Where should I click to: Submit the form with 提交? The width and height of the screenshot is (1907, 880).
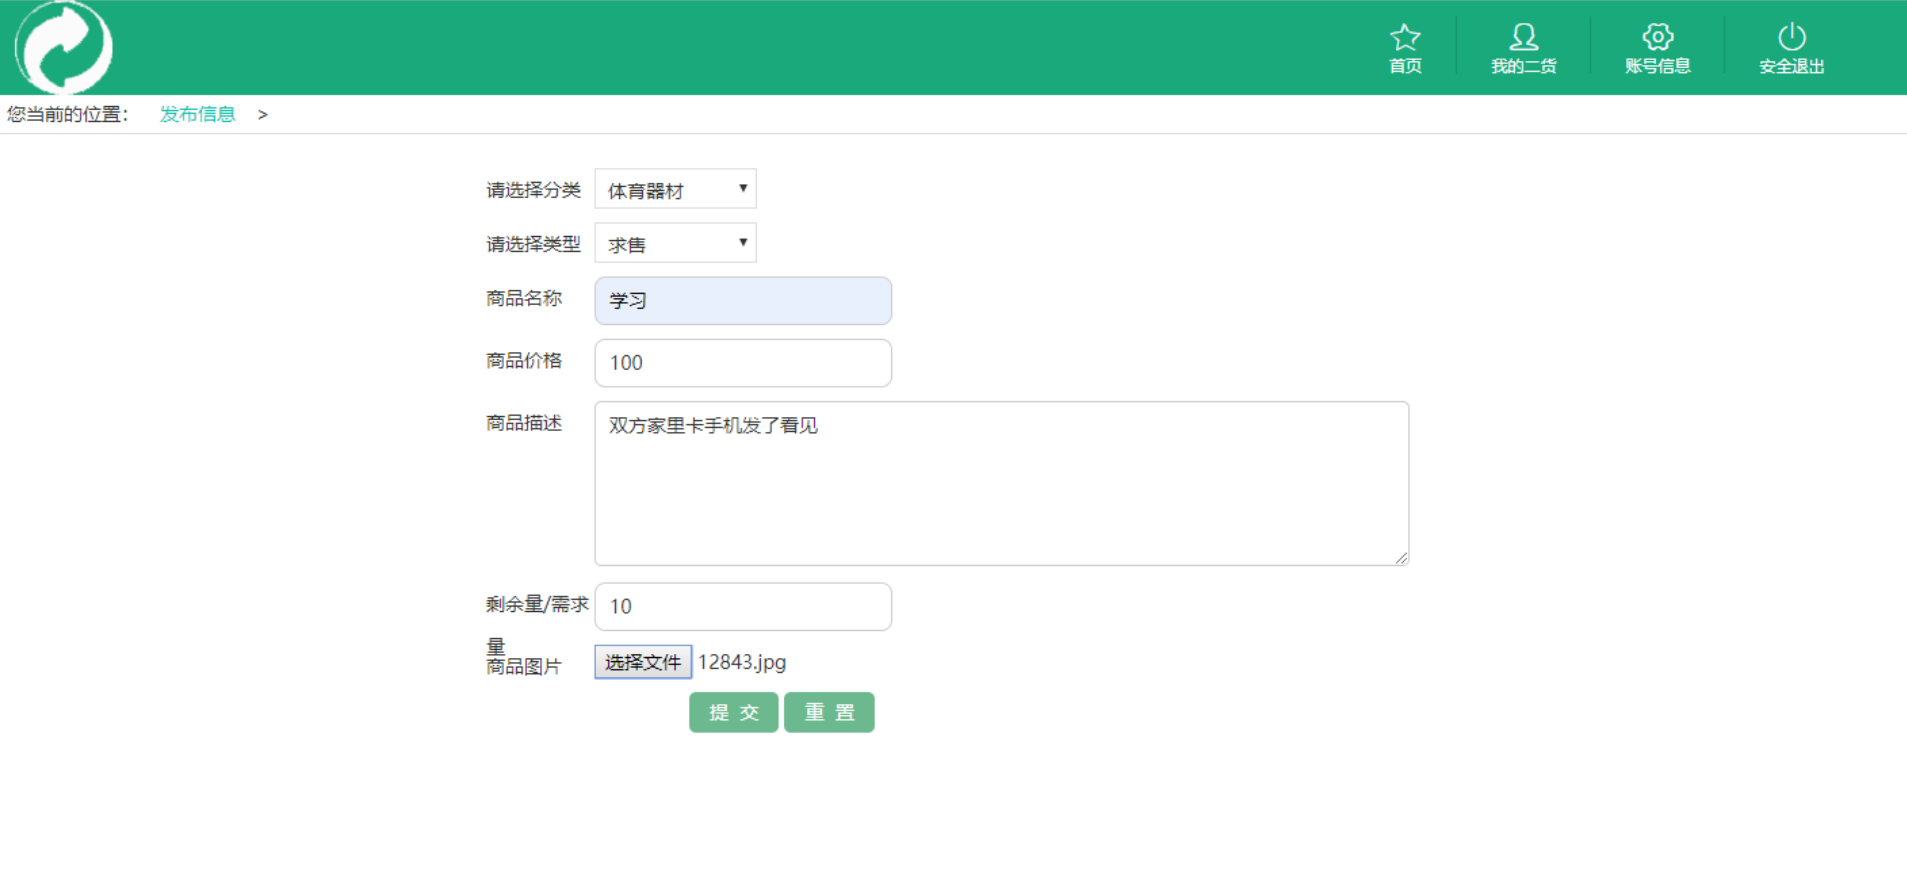733,713
